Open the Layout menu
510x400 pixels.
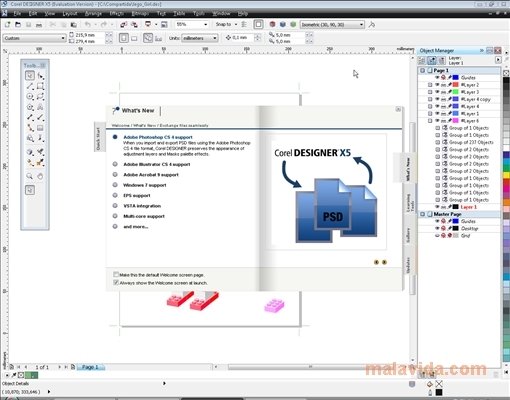point(70,13)
